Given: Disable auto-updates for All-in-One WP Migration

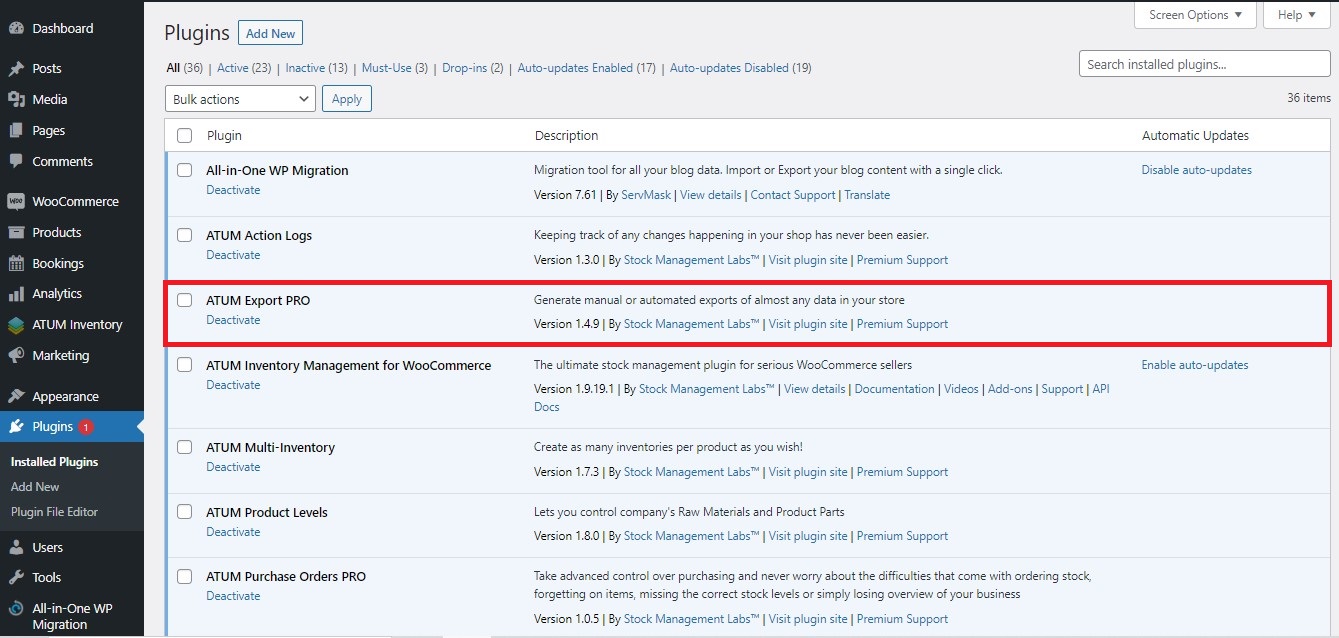Looking at the screenshot, I should tap(1197, 170).
